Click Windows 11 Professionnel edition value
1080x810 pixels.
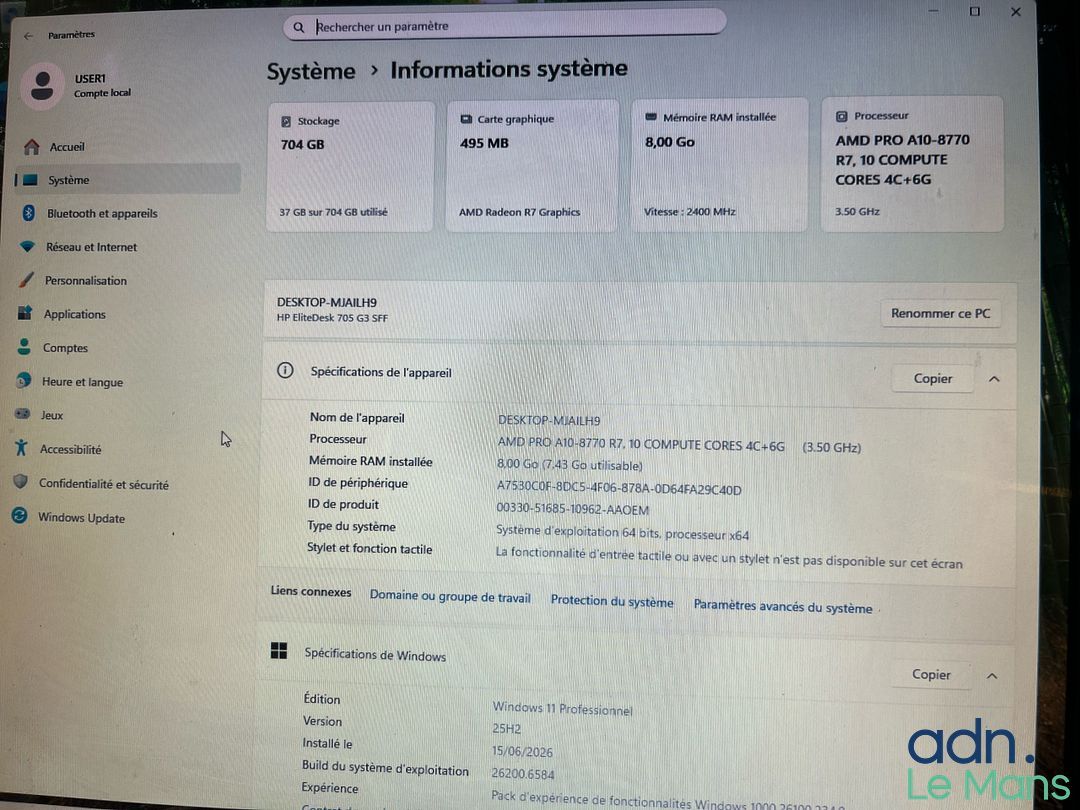[562, 708]
